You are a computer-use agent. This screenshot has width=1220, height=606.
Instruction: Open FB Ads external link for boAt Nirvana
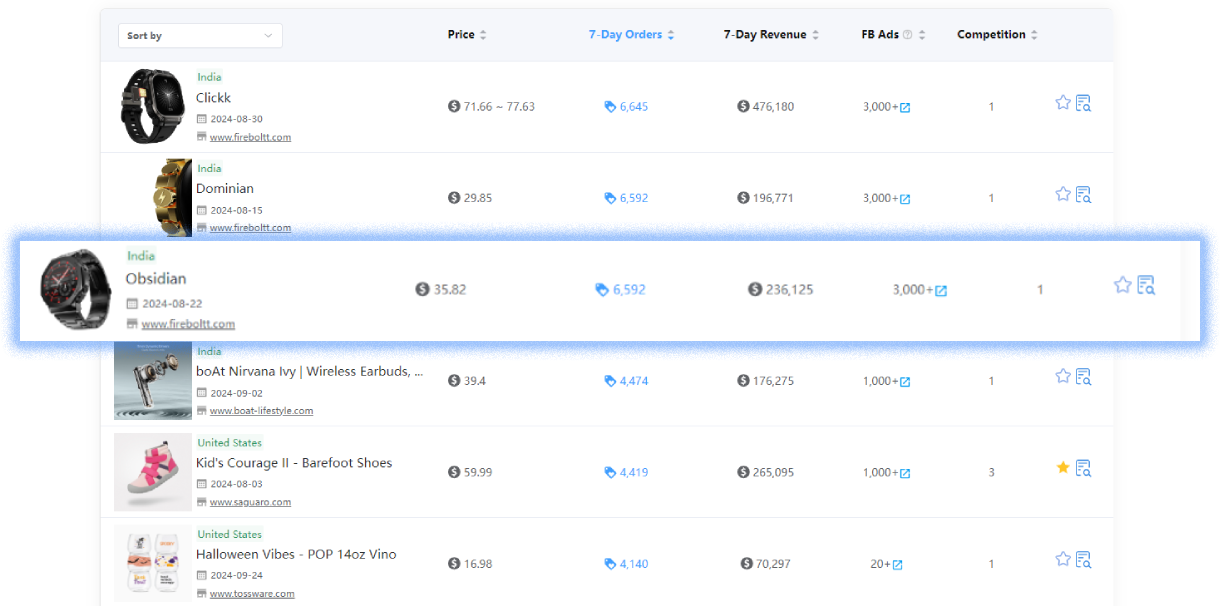(x=905, y=382)
